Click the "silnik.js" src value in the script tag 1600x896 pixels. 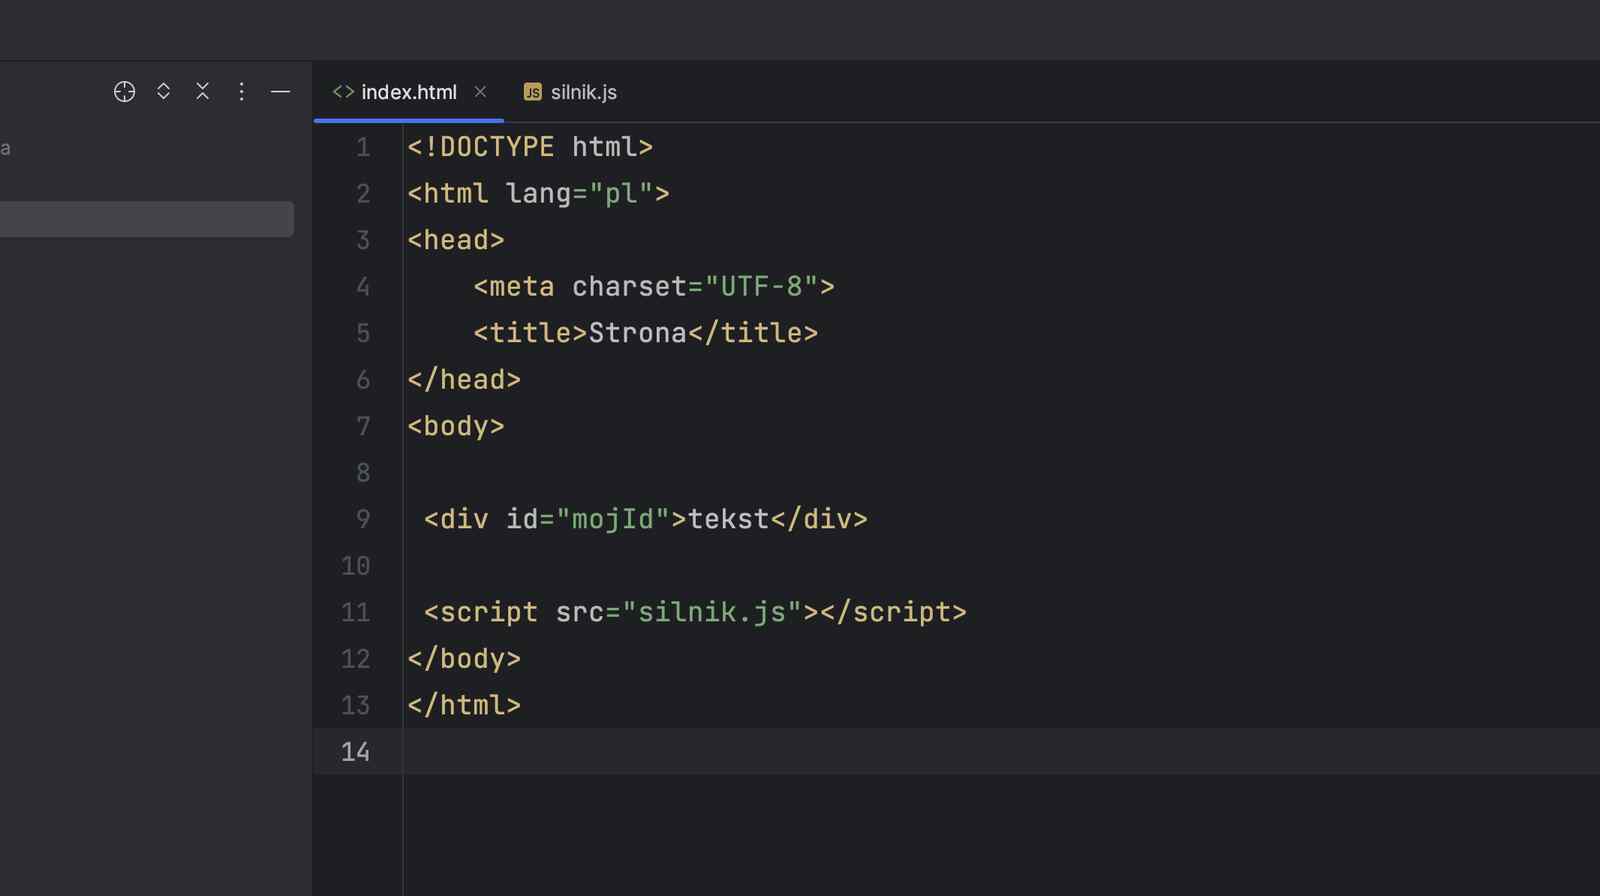712,612
